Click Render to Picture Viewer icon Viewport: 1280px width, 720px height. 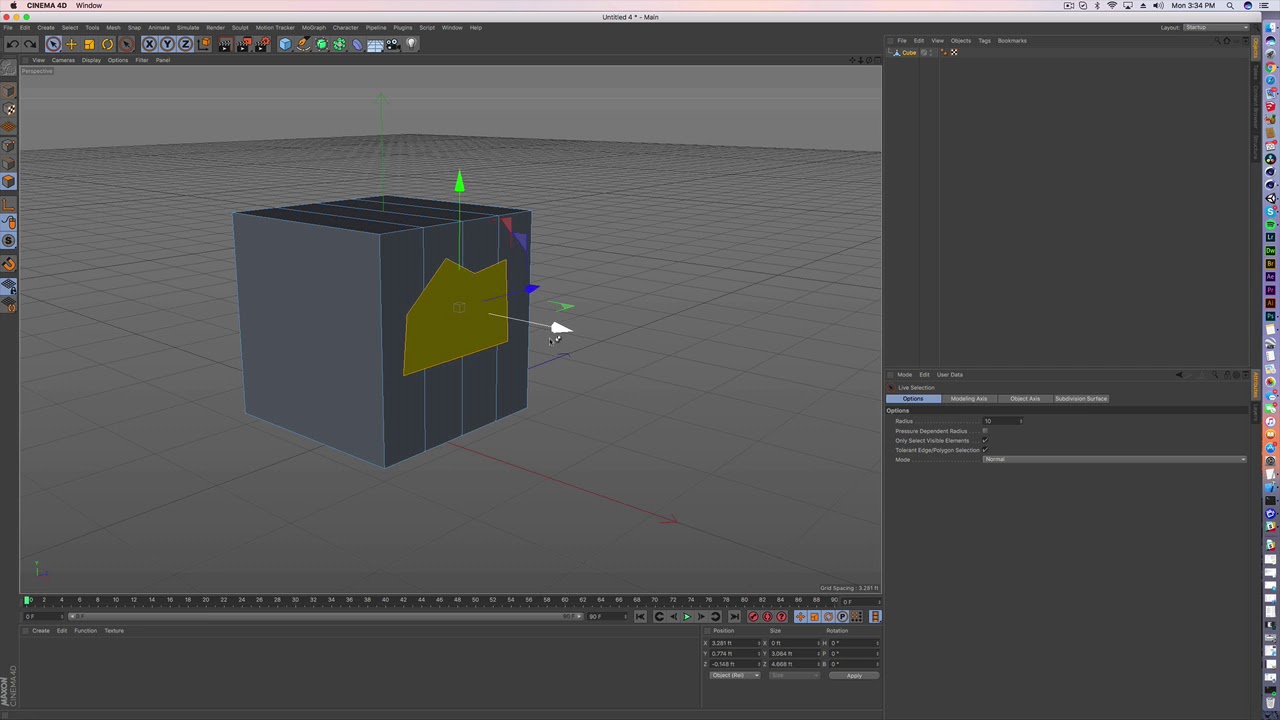pos(244,44)
